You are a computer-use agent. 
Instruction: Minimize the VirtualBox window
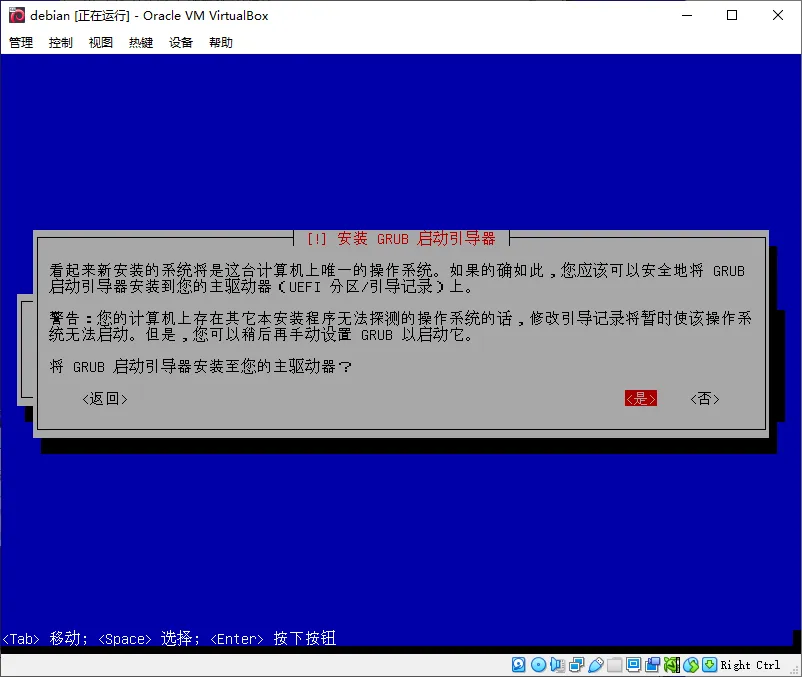(x=687, y=15)
